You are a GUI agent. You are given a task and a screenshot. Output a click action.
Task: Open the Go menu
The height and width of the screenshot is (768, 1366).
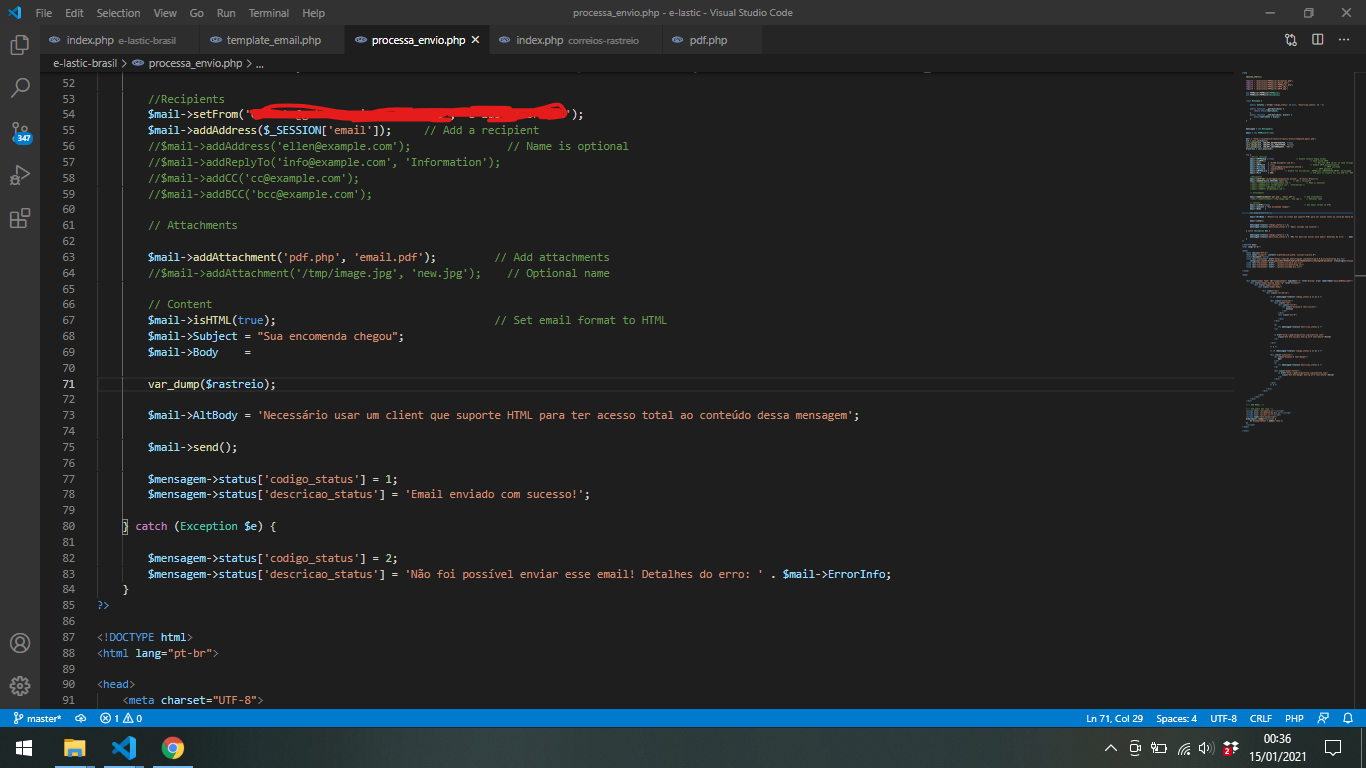click(x=197, y=13)
